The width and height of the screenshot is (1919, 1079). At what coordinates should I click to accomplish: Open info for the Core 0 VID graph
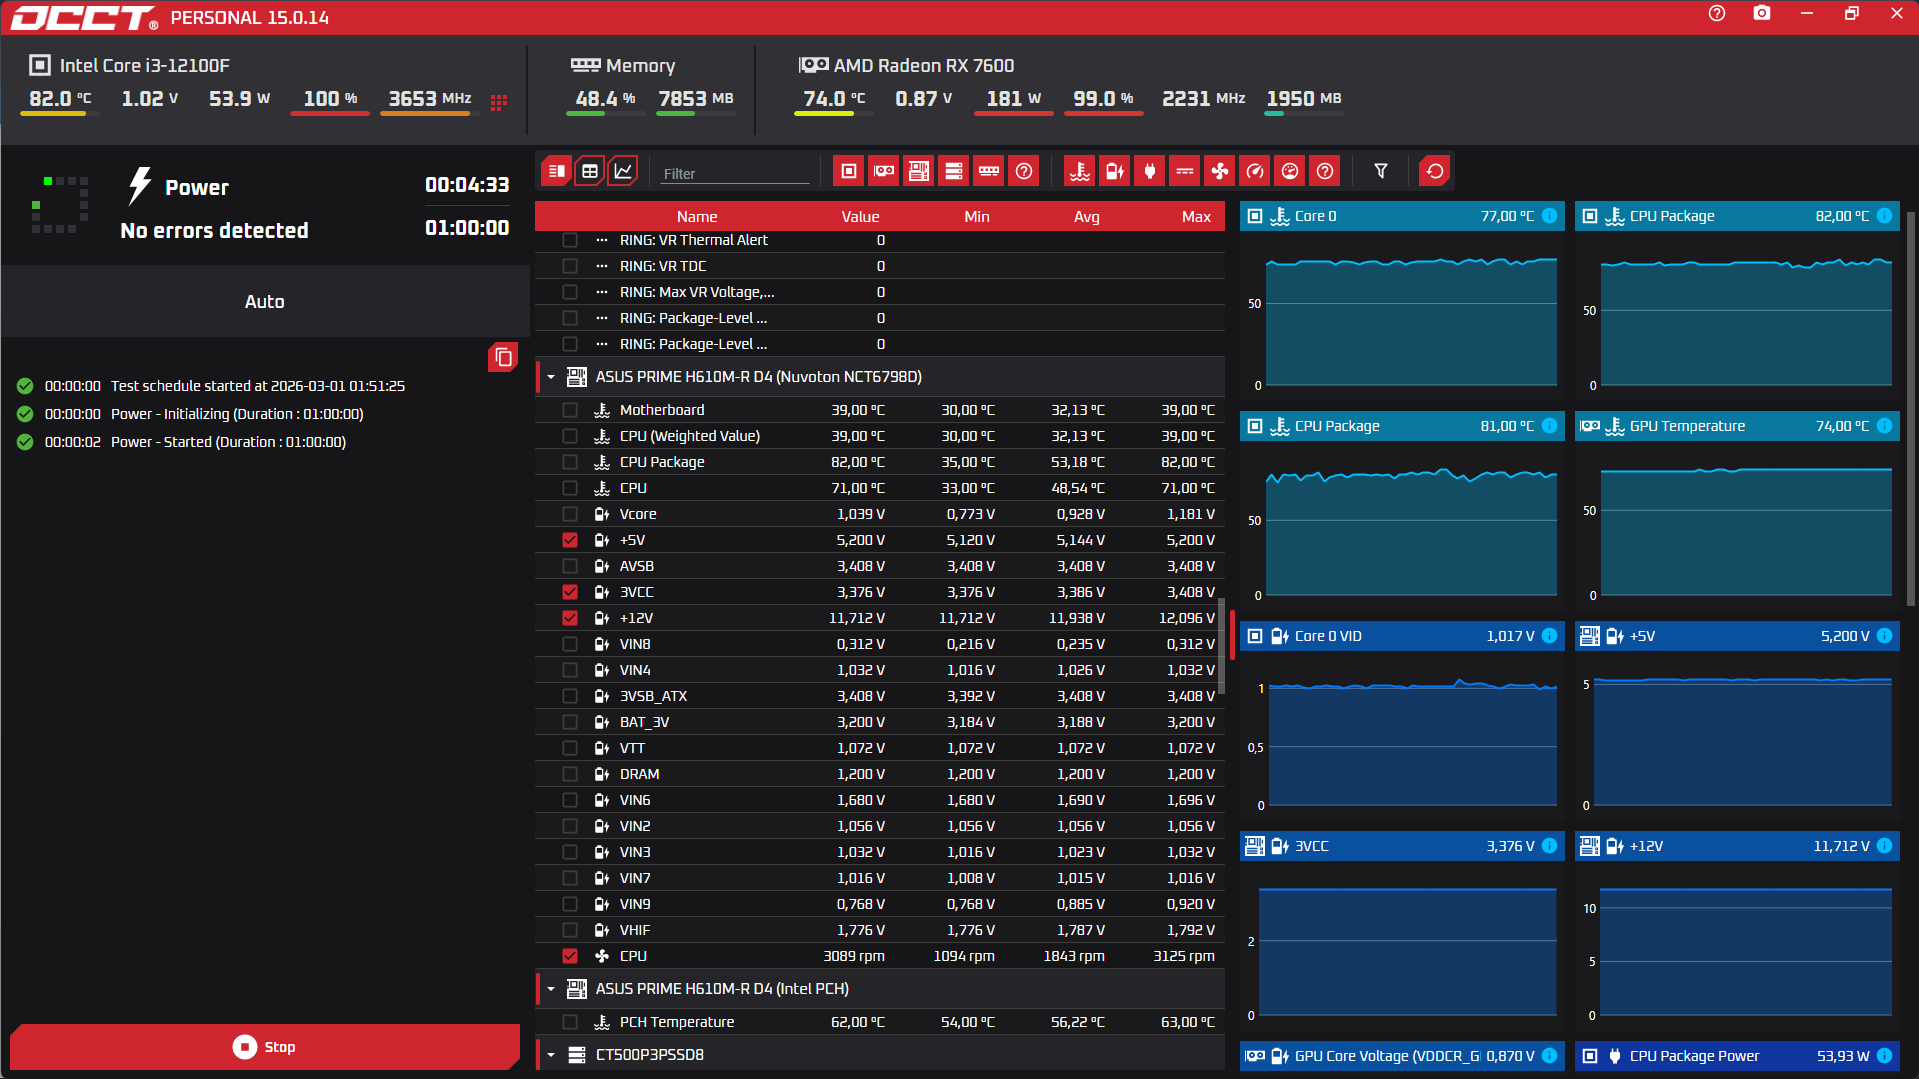(x=1549, y=636)
